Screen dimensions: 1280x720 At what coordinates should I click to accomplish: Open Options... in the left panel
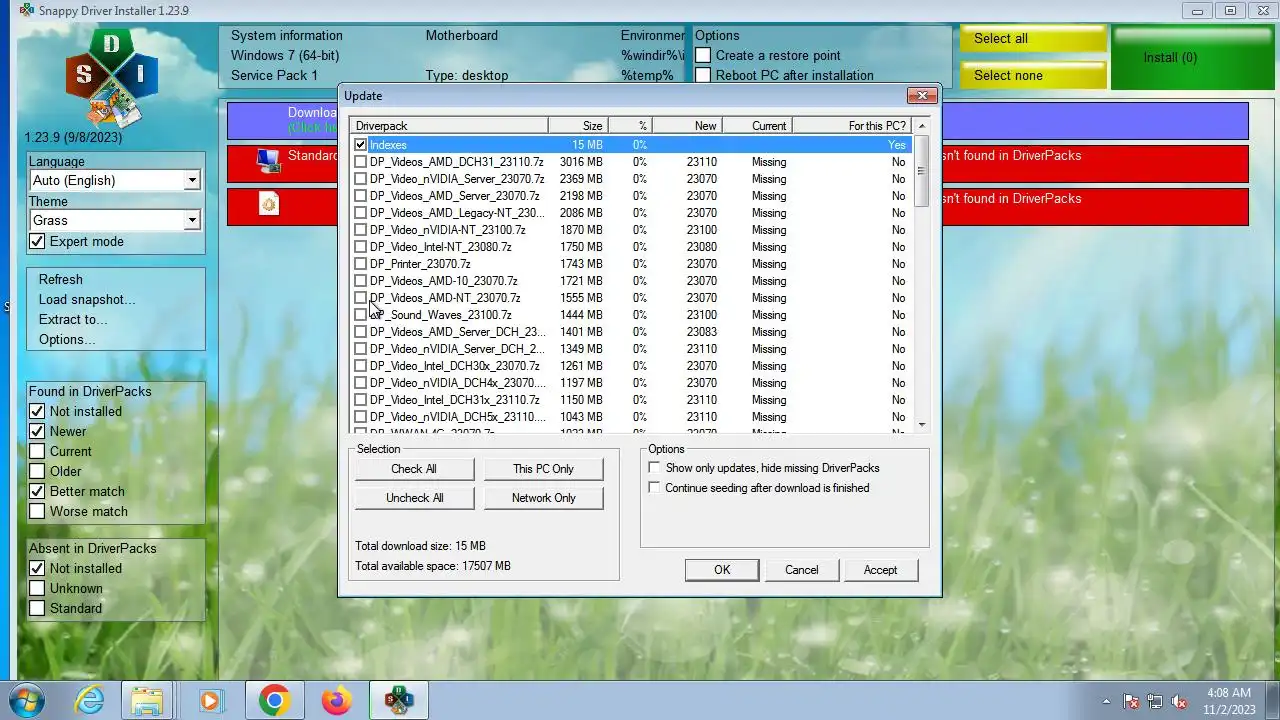click(x=67, y=339)
